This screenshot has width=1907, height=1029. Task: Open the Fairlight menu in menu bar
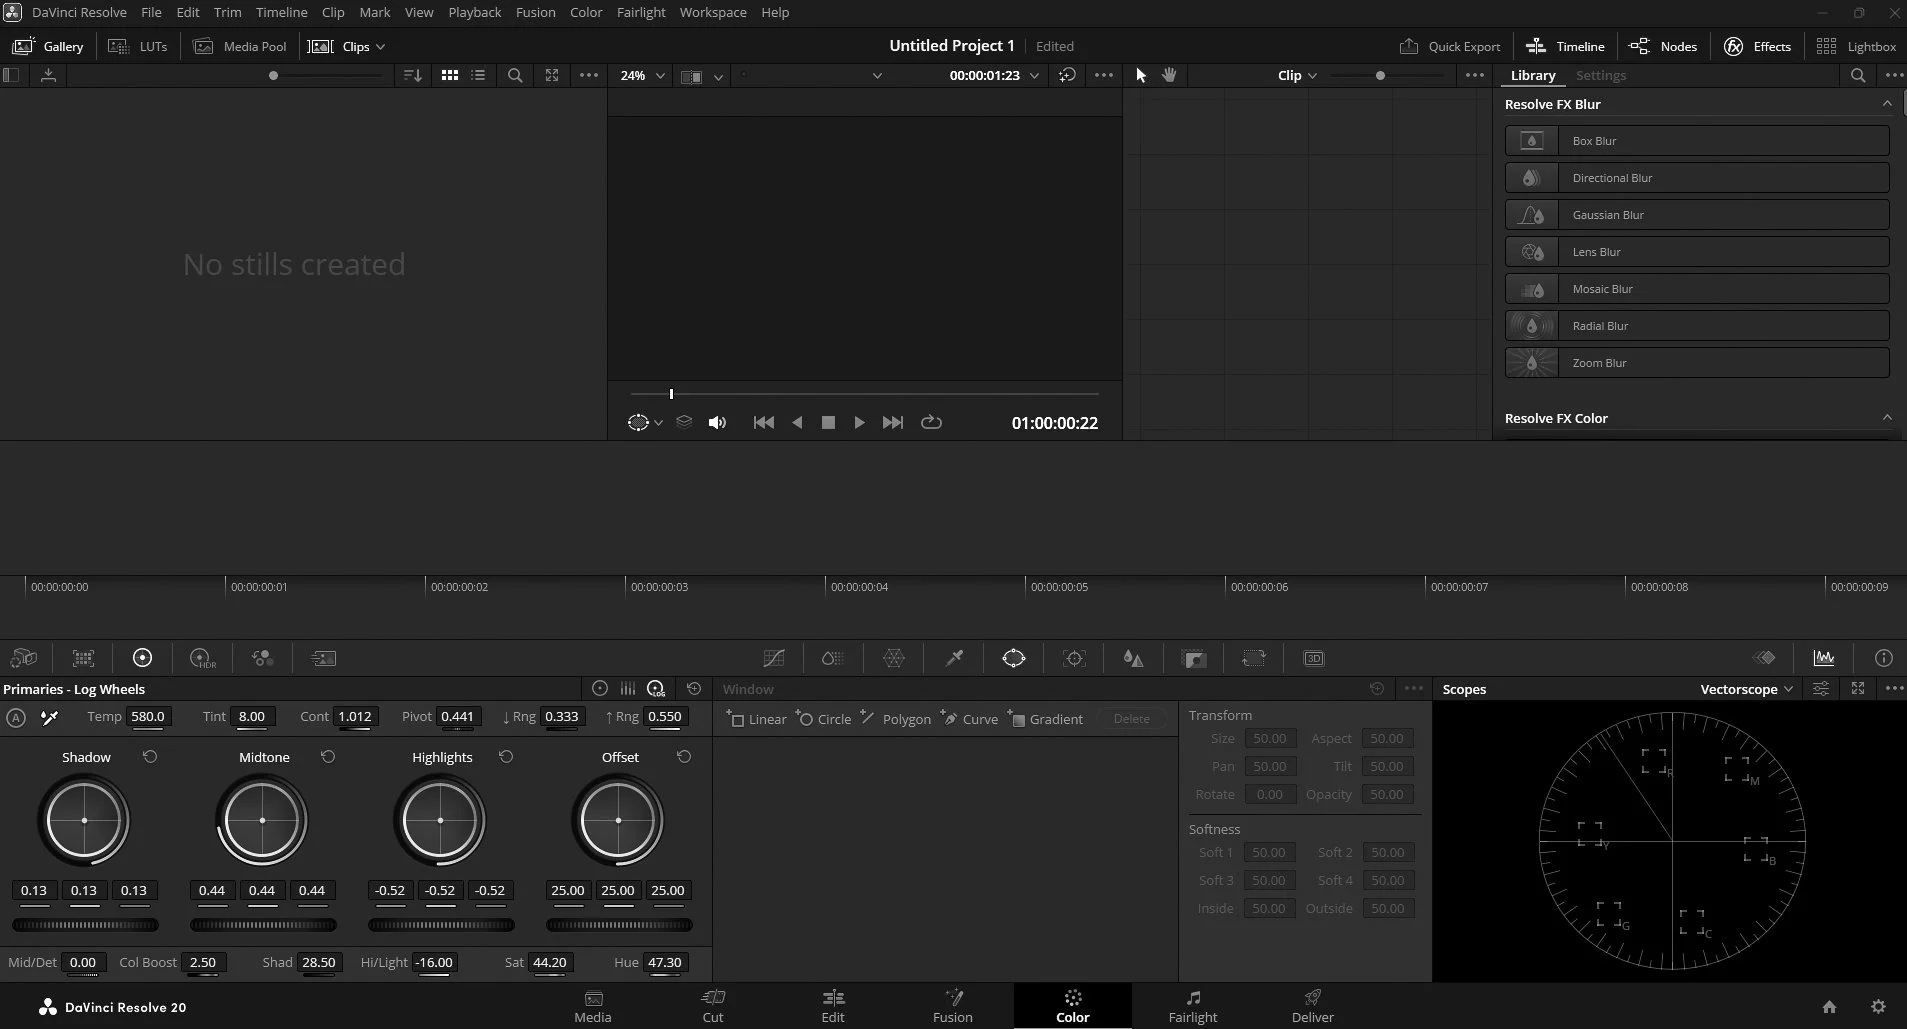coord(641,12)
